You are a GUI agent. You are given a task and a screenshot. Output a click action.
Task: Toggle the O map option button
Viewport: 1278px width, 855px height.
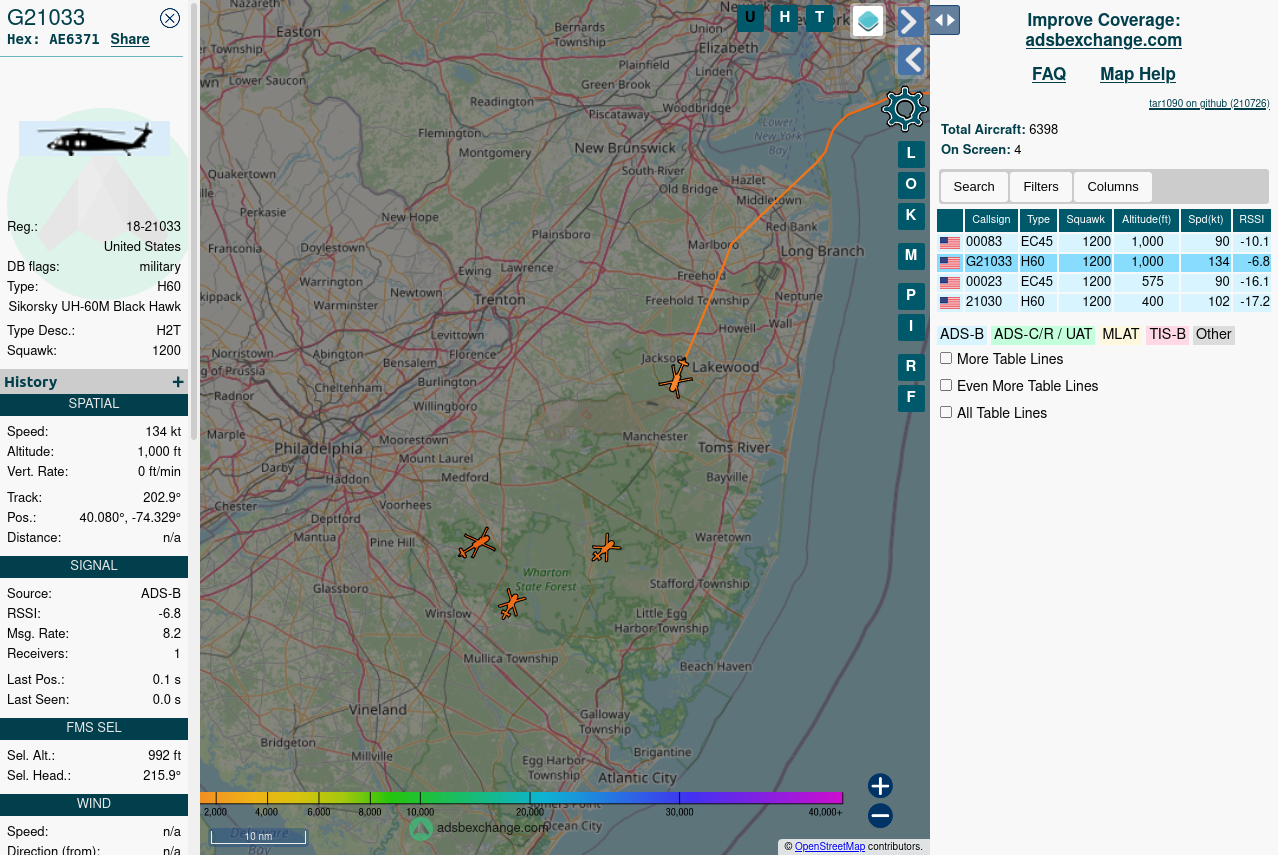911,184
